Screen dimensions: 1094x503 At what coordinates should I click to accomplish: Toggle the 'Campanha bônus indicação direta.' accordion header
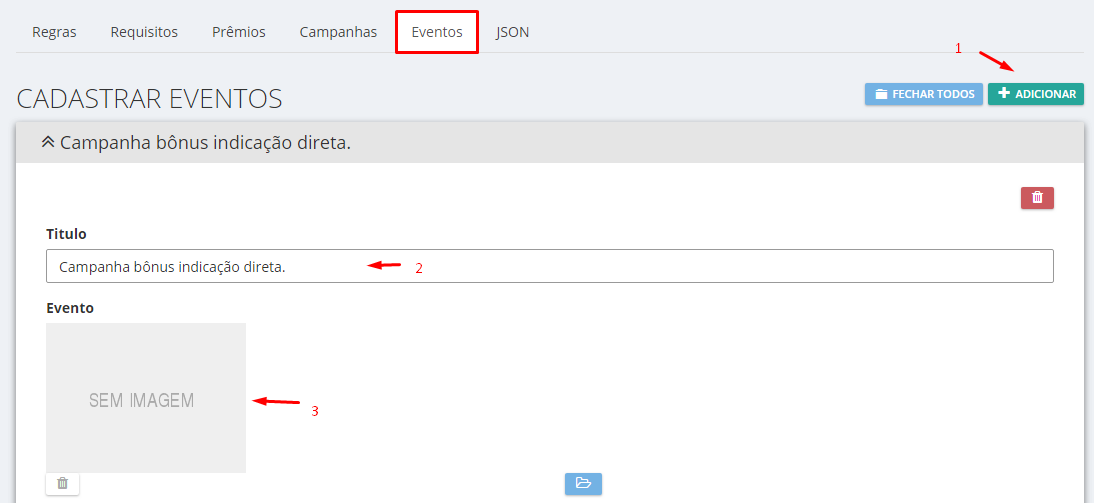pyautogui.click(x=205, y=143)
